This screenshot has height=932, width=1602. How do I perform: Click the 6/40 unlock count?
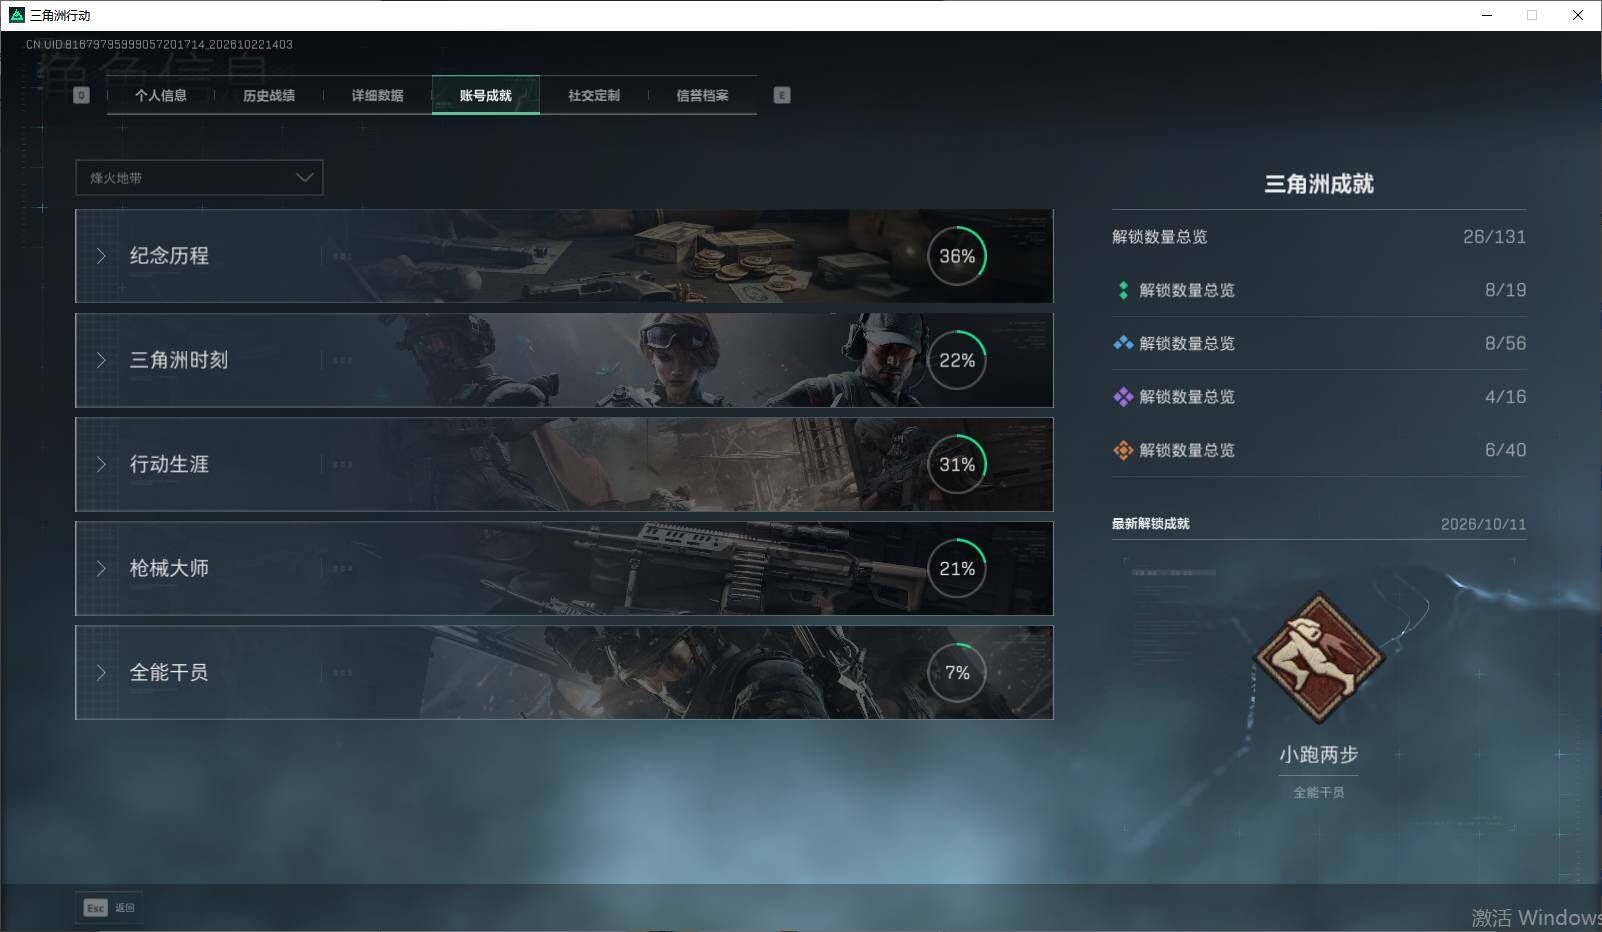pos(1505,450)
